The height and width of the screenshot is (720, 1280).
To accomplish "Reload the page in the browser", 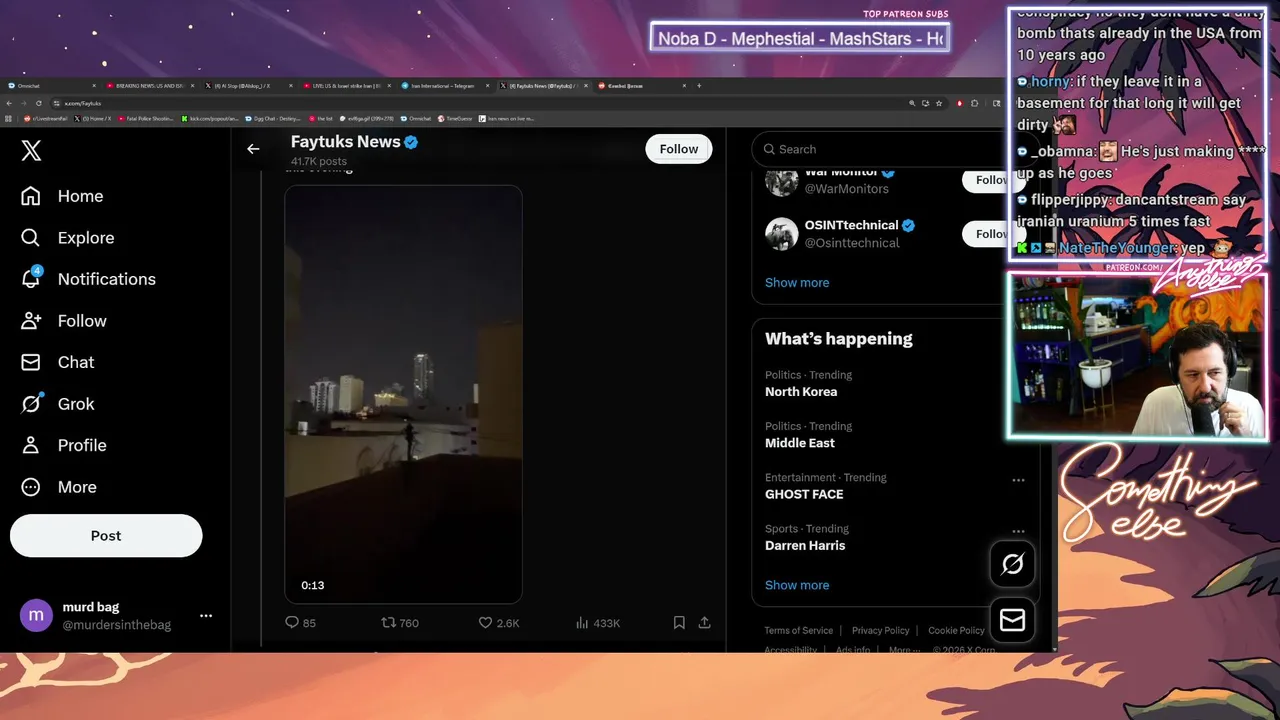I will click(x=39, y=103).
